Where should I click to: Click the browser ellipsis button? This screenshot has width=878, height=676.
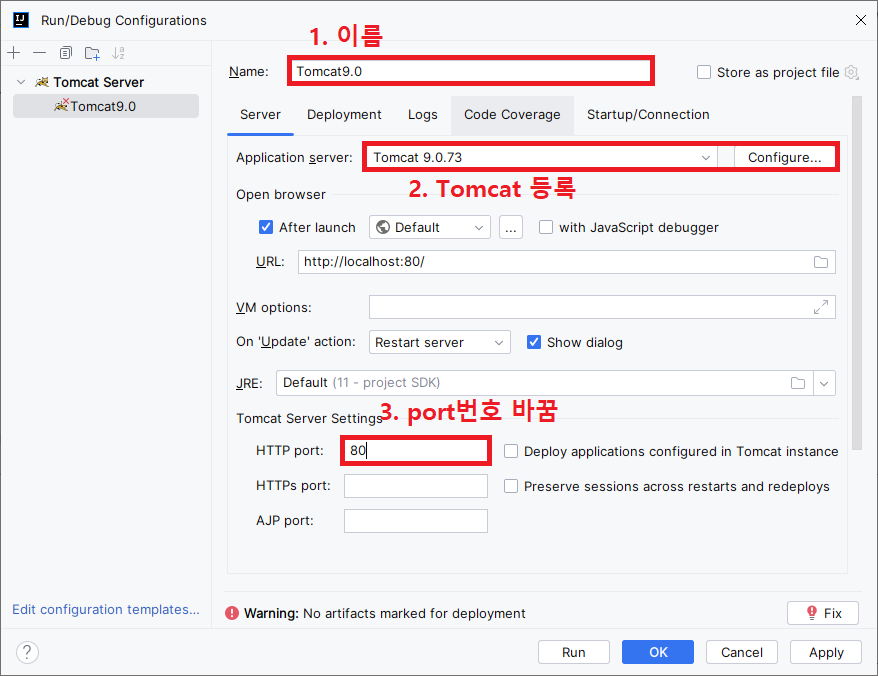[511, 227]
